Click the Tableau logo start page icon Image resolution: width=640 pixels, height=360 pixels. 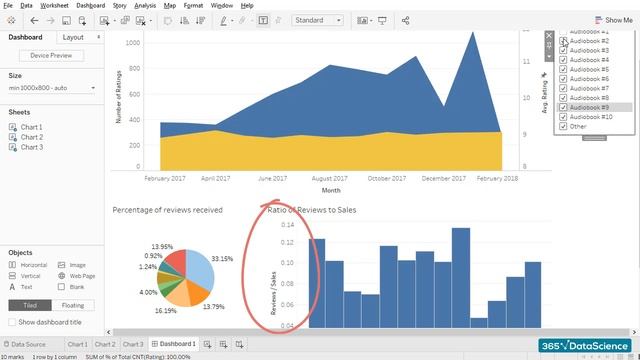coord(11,20)
